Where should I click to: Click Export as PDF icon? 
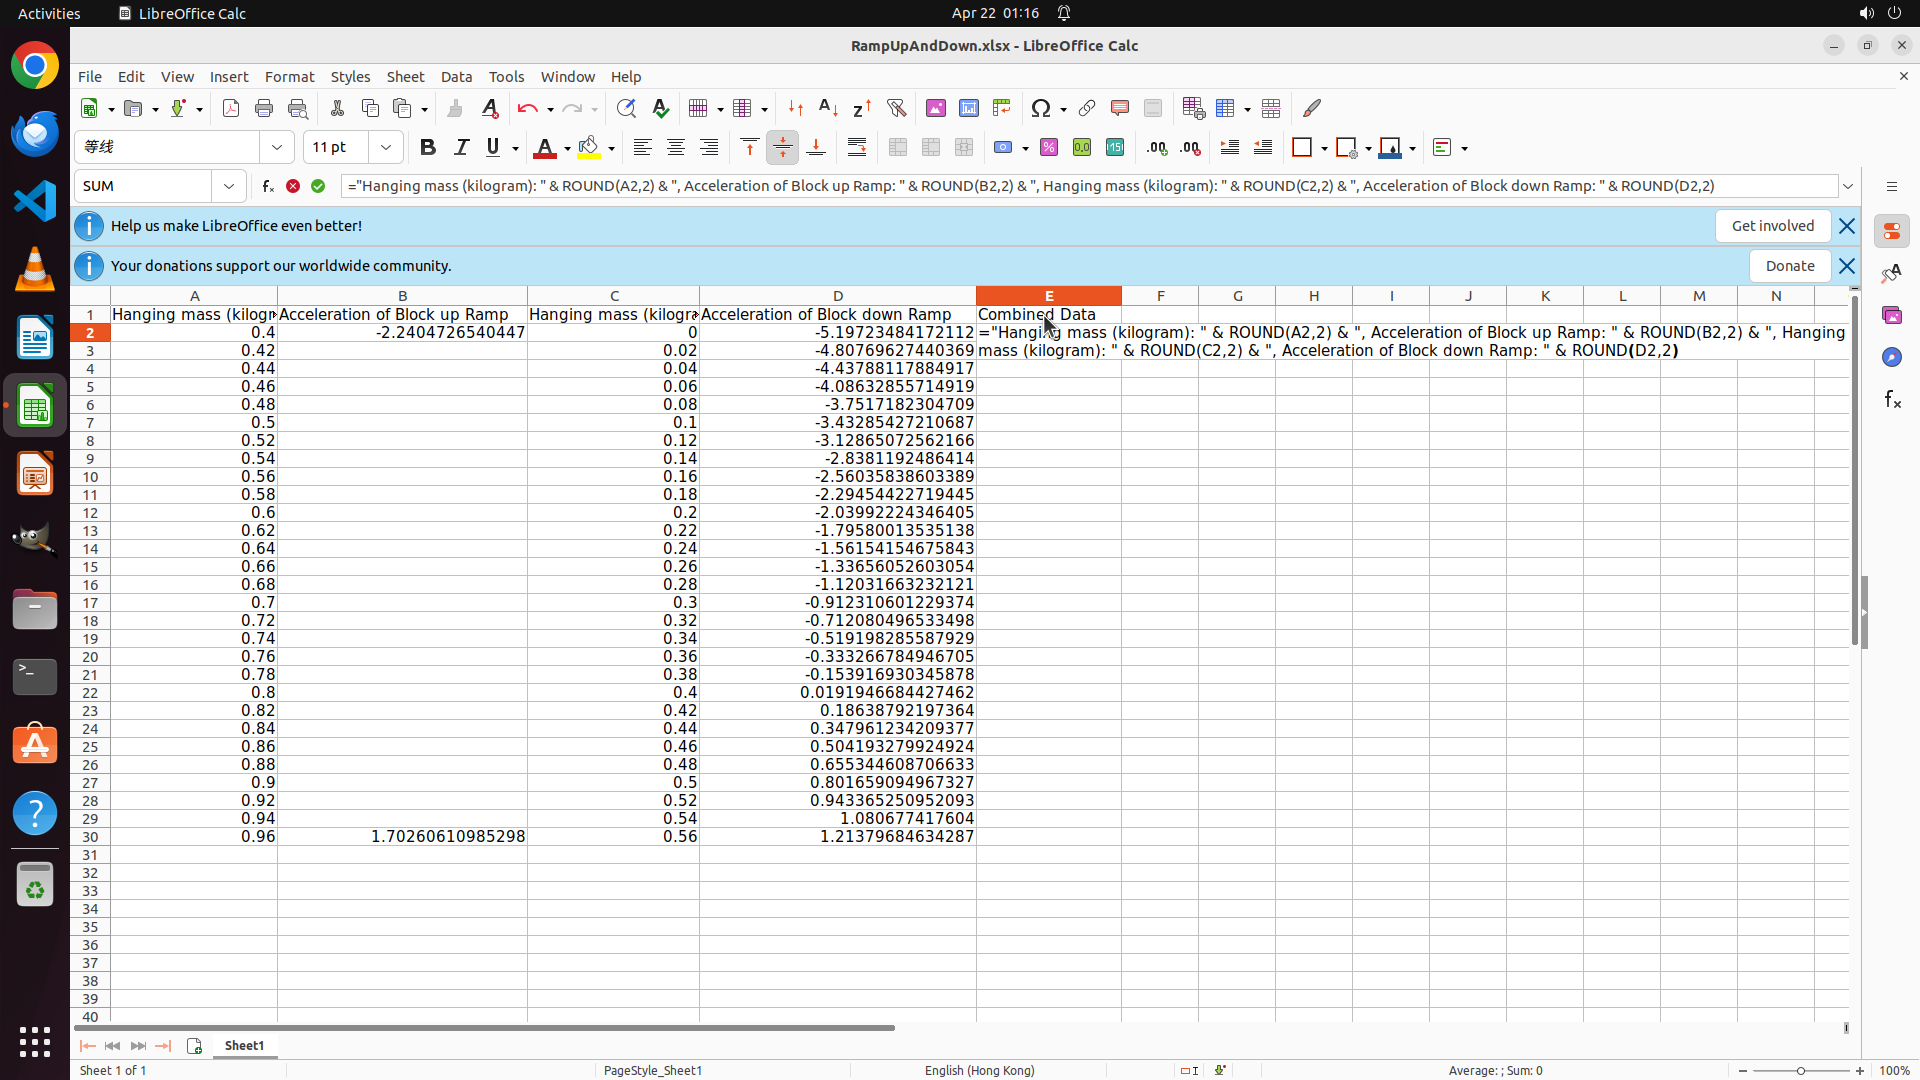(231, 108)
